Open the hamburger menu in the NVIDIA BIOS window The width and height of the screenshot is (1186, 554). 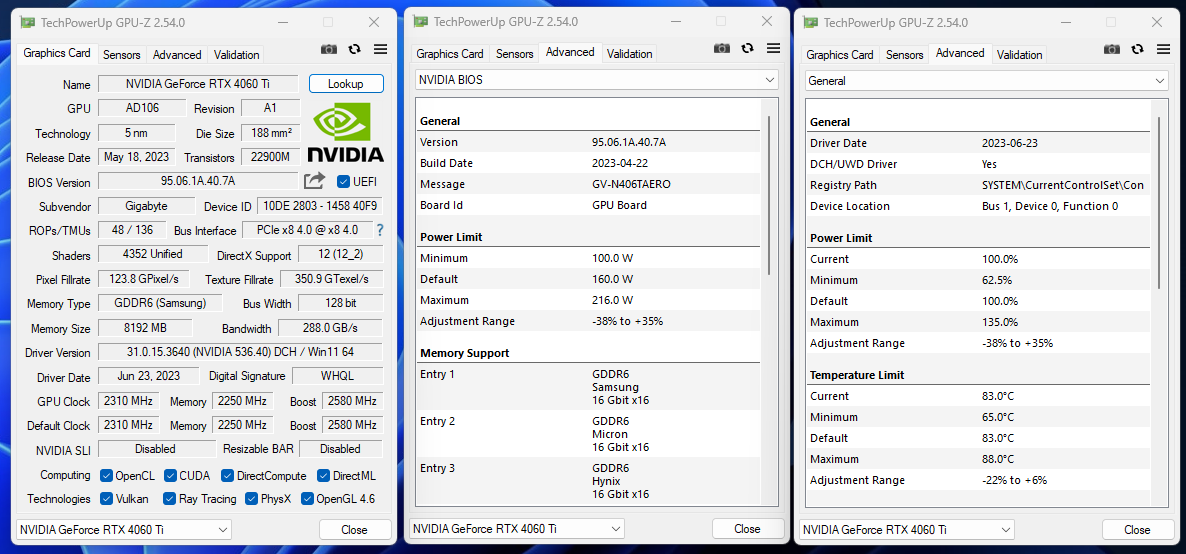[773, 48]
